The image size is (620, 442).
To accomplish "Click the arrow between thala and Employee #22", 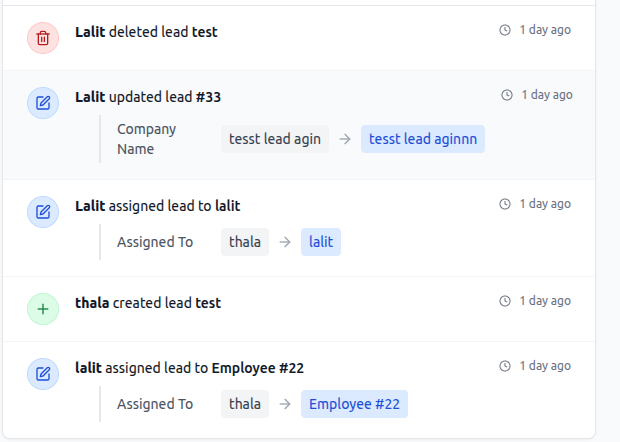I will coord(285,404).
